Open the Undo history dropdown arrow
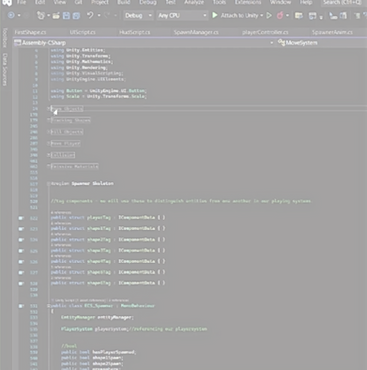Screen dimensions: 367x370 pyautogui.click(x=99, y=15)
